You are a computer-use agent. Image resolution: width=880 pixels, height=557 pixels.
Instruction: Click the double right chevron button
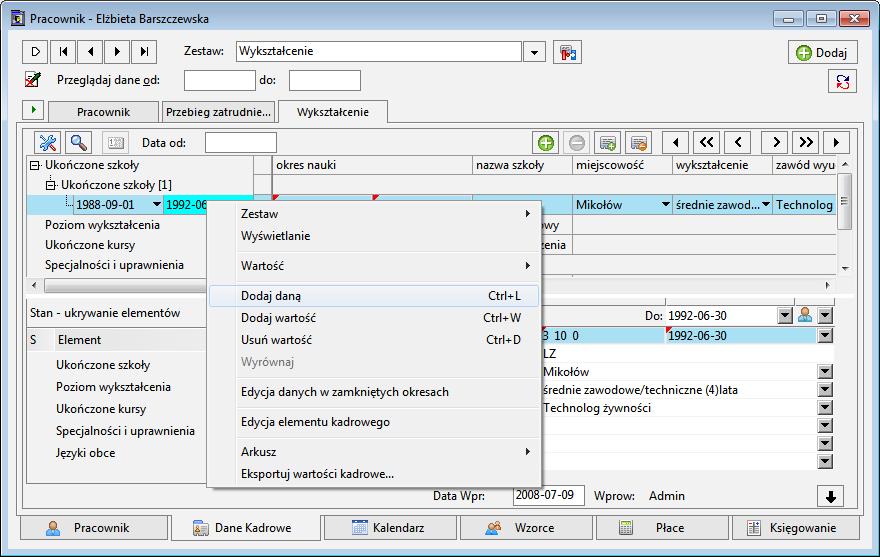(x=806, y=143)
